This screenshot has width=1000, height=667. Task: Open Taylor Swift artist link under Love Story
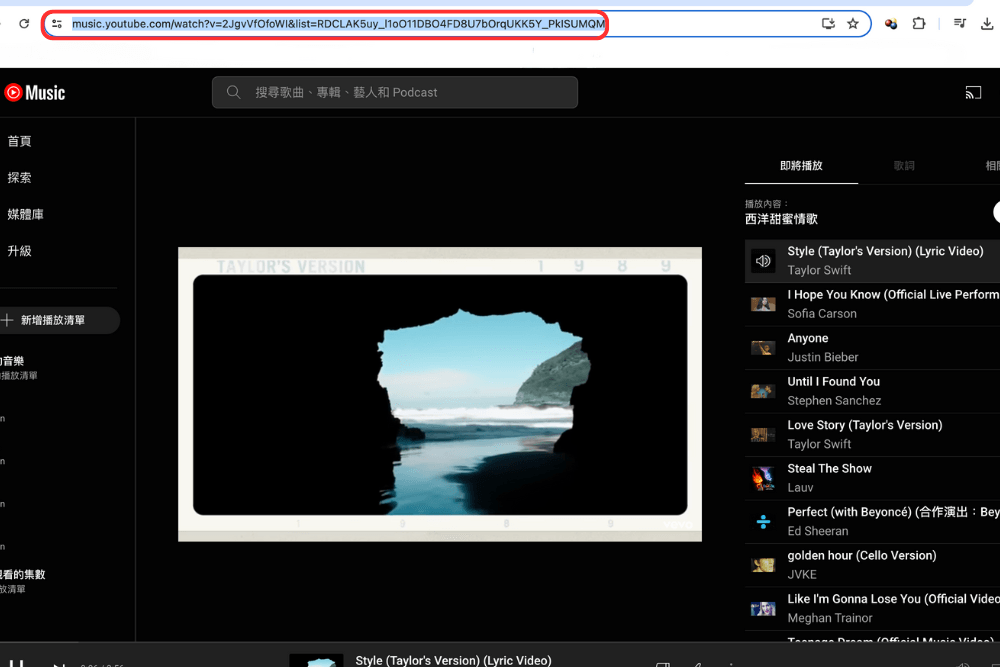[x=819, y=444]
